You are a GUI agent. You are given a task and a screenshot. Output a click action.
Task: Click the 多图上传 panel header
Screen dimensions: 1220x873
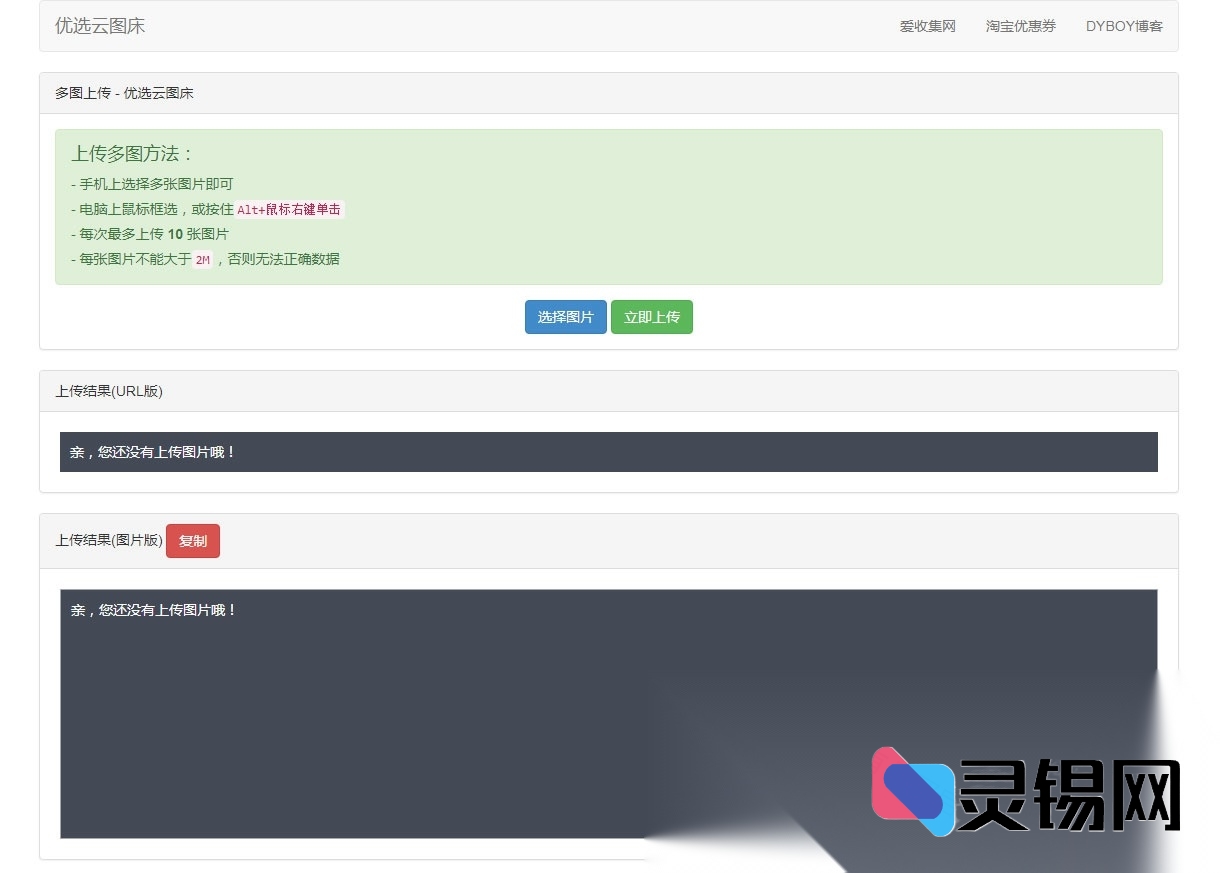click(x=125, y=93)
